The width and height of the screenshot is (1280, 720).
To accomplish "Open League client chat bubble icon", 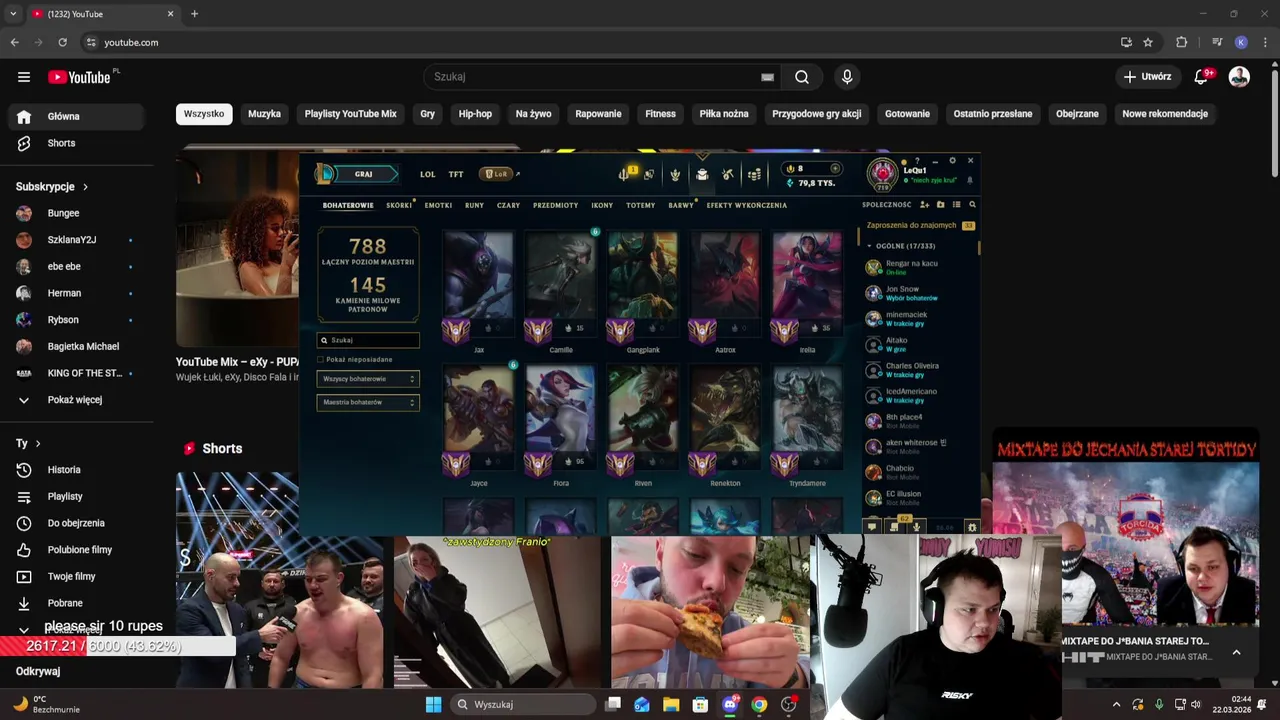I will coord(872,527).
